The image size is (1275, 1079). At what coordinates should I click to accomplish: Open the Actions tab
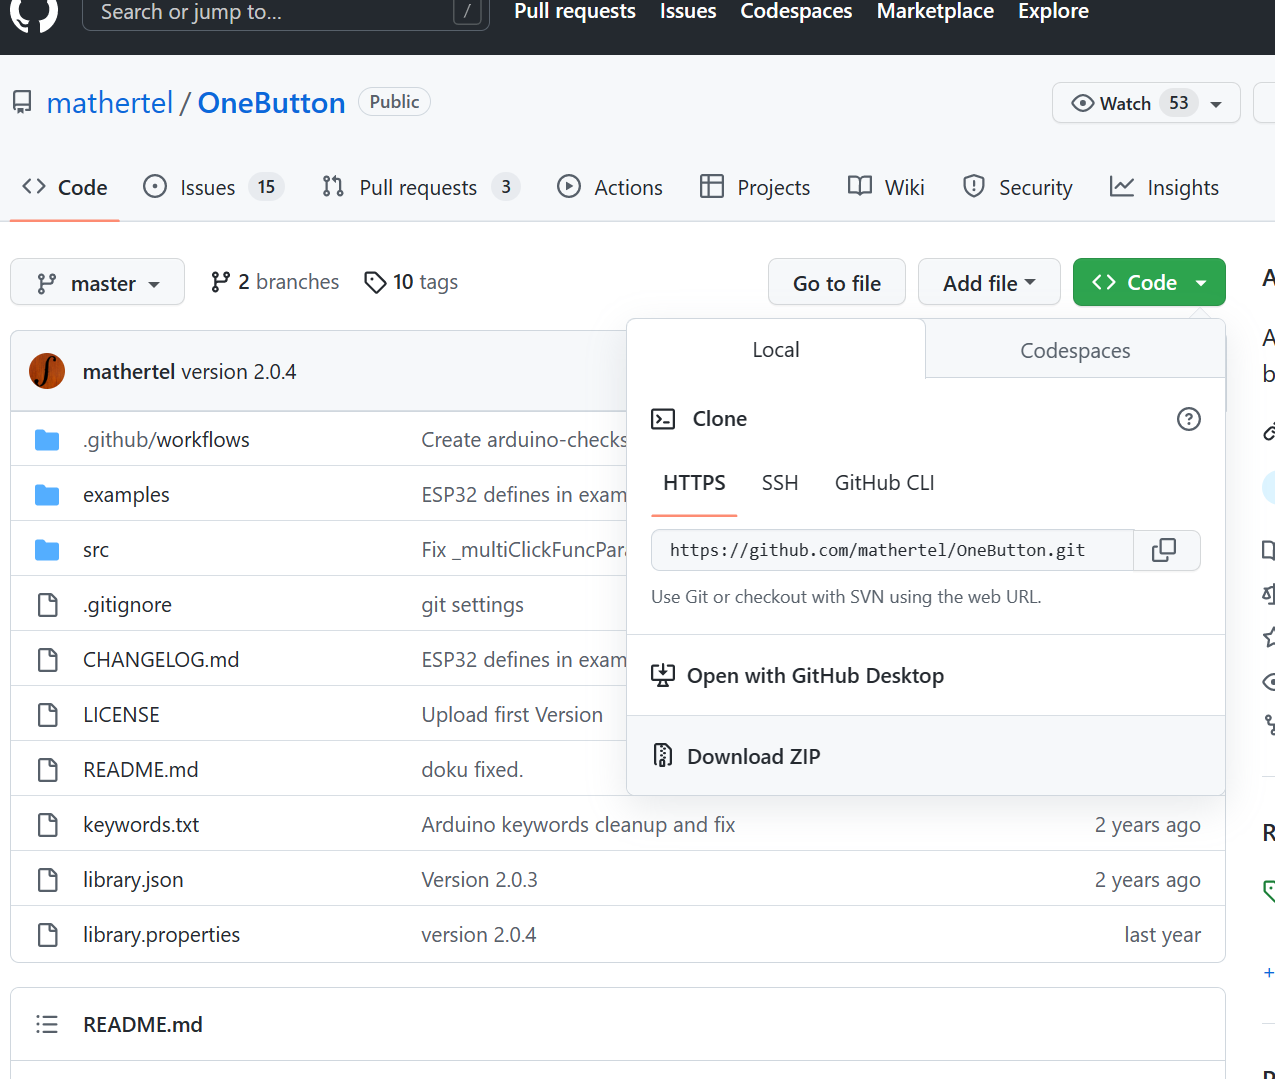(x=610, y=187)
